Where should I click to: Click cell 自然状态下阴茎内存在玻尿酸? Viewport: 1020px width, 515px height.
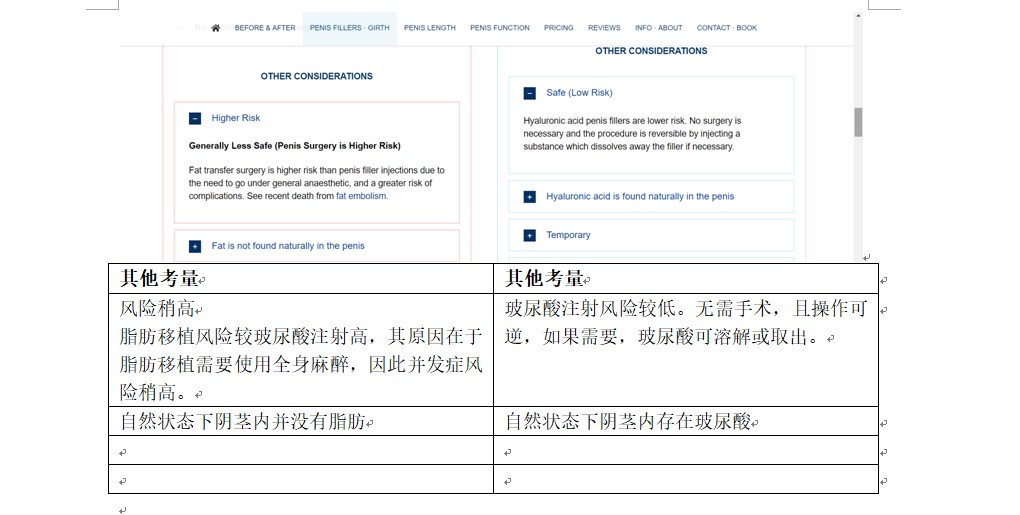tap(686, 421)
